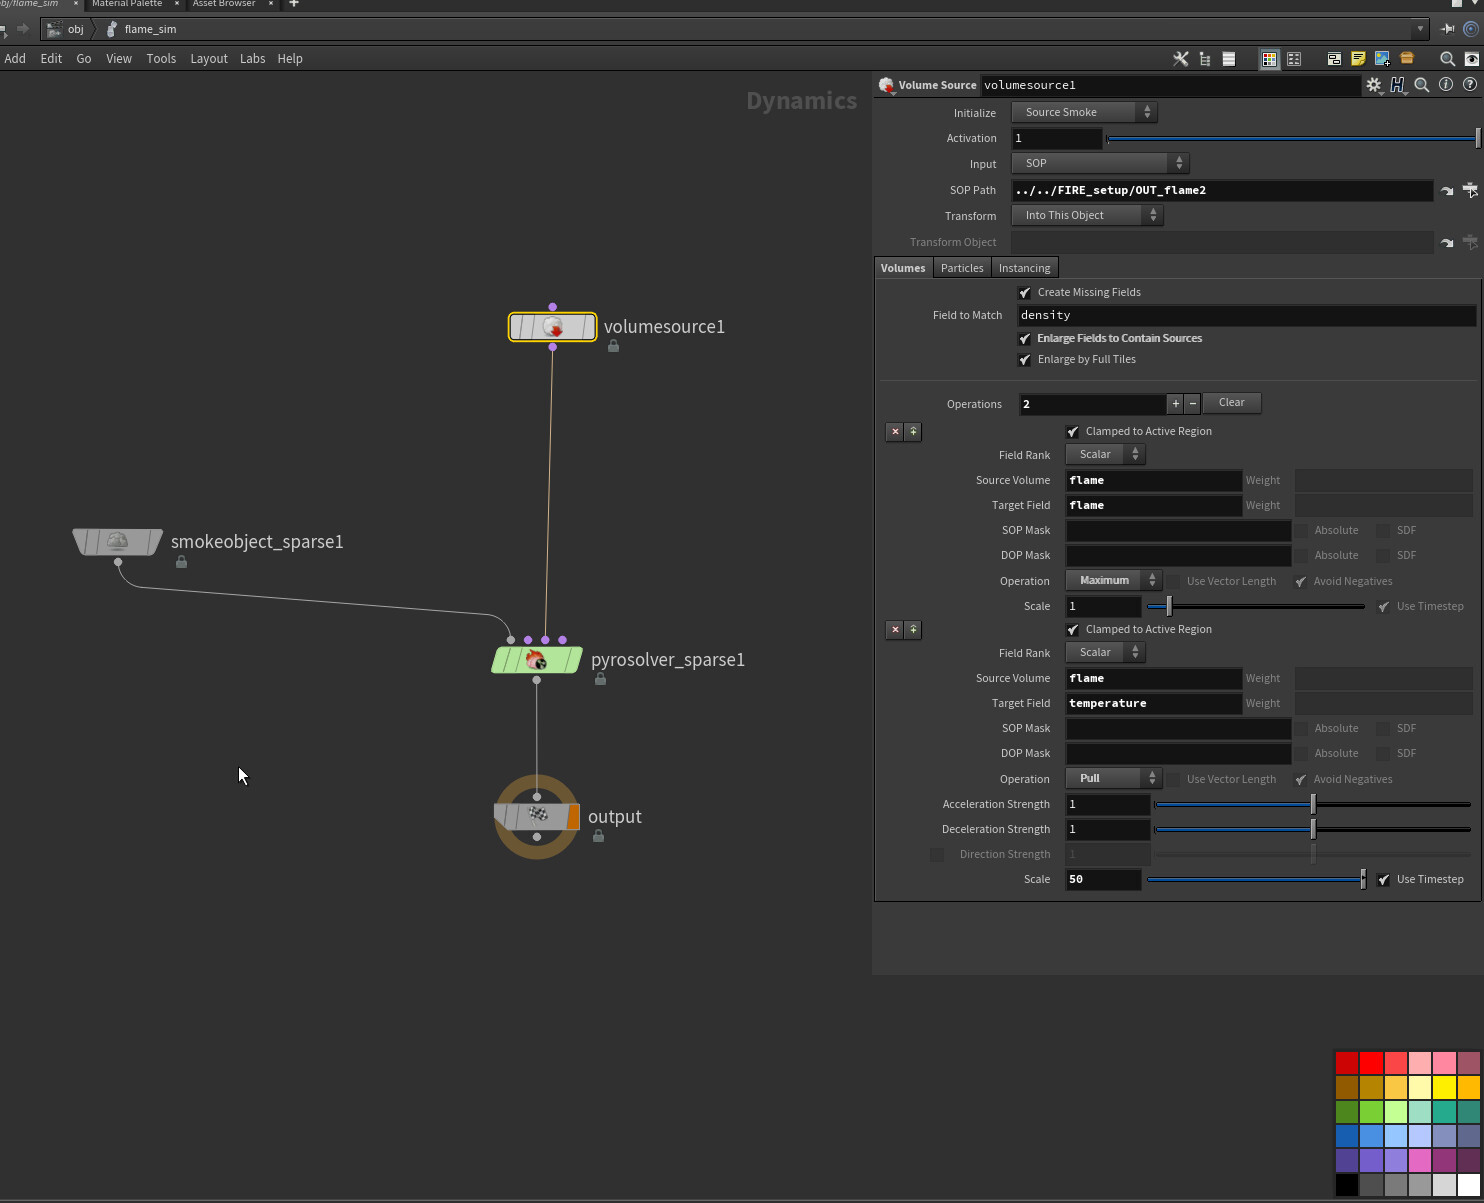The width and height of the screenshot is (1484, 1203).
Task: Toggle Create Missing Fields checkbox
Action: click(1024, 293)
